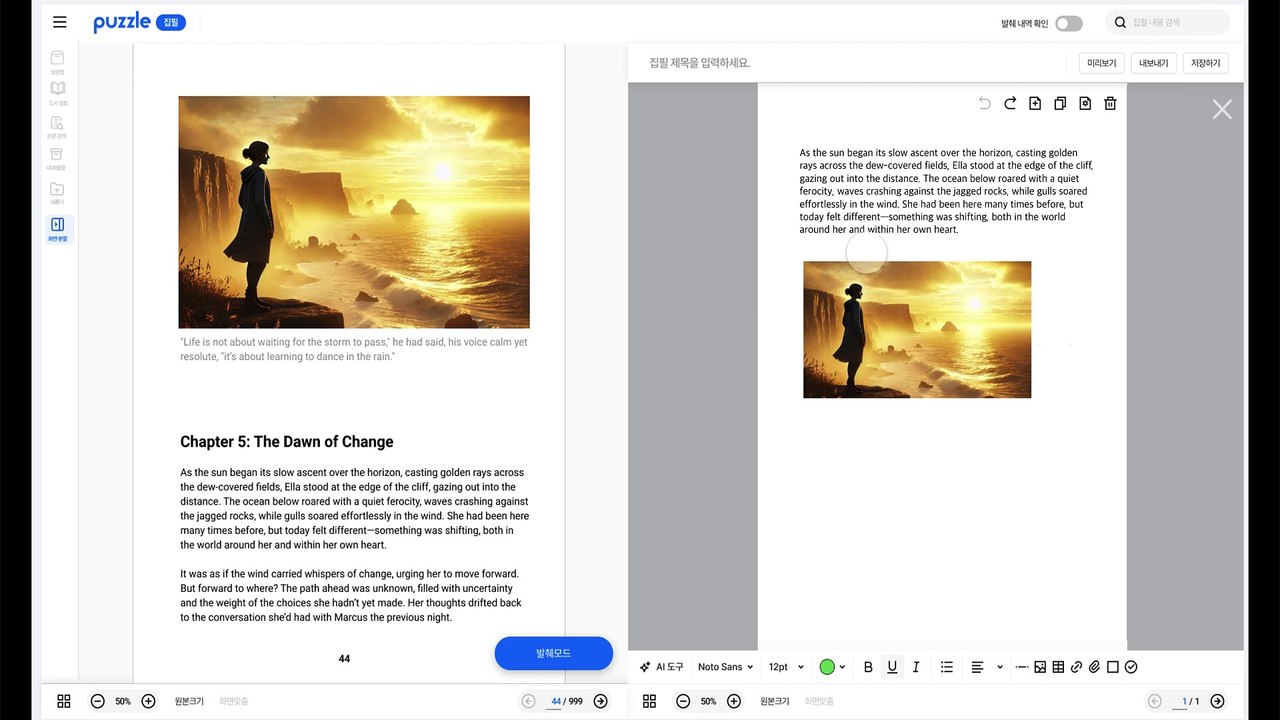Screen dimensions: 1280x720
Task: Toggle bold formatting
Action: coord(868,667)
